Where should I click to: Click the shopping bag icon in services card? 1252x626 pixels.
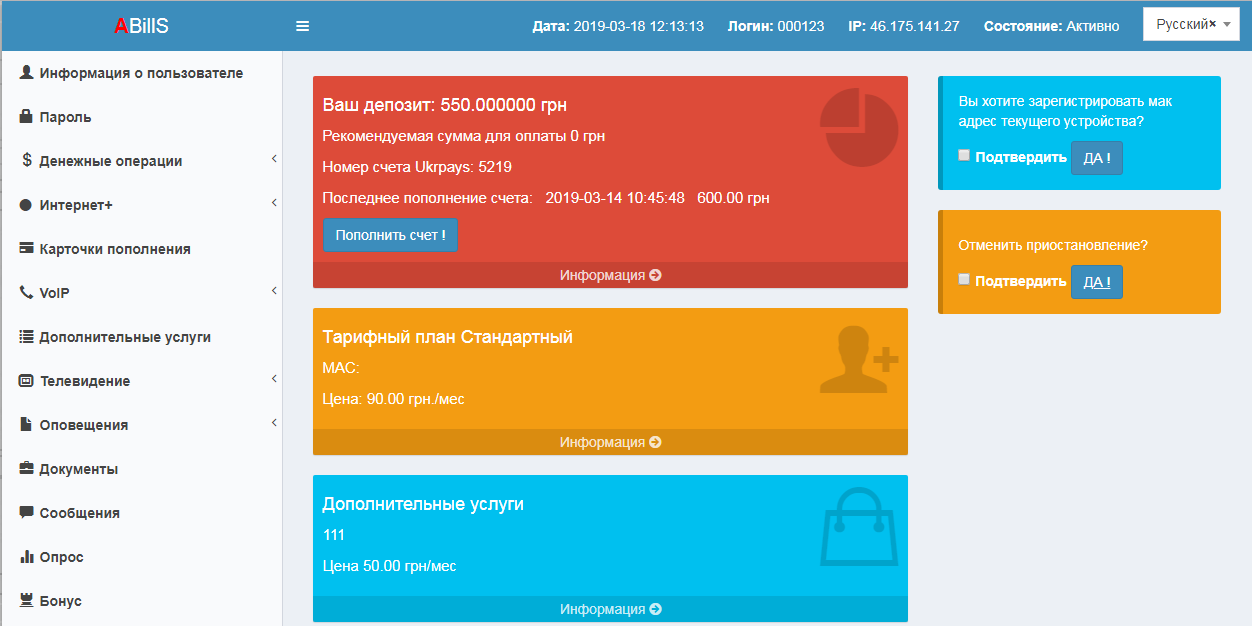(858, 527)
